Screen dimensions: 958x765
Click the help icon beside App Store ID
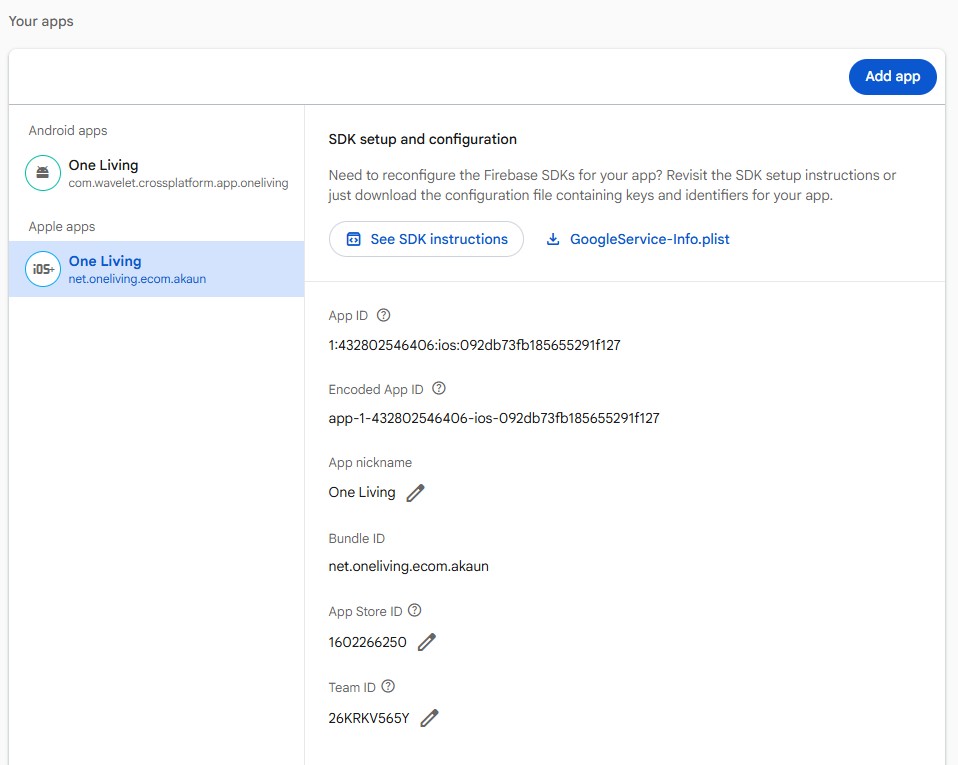(415, 610)
